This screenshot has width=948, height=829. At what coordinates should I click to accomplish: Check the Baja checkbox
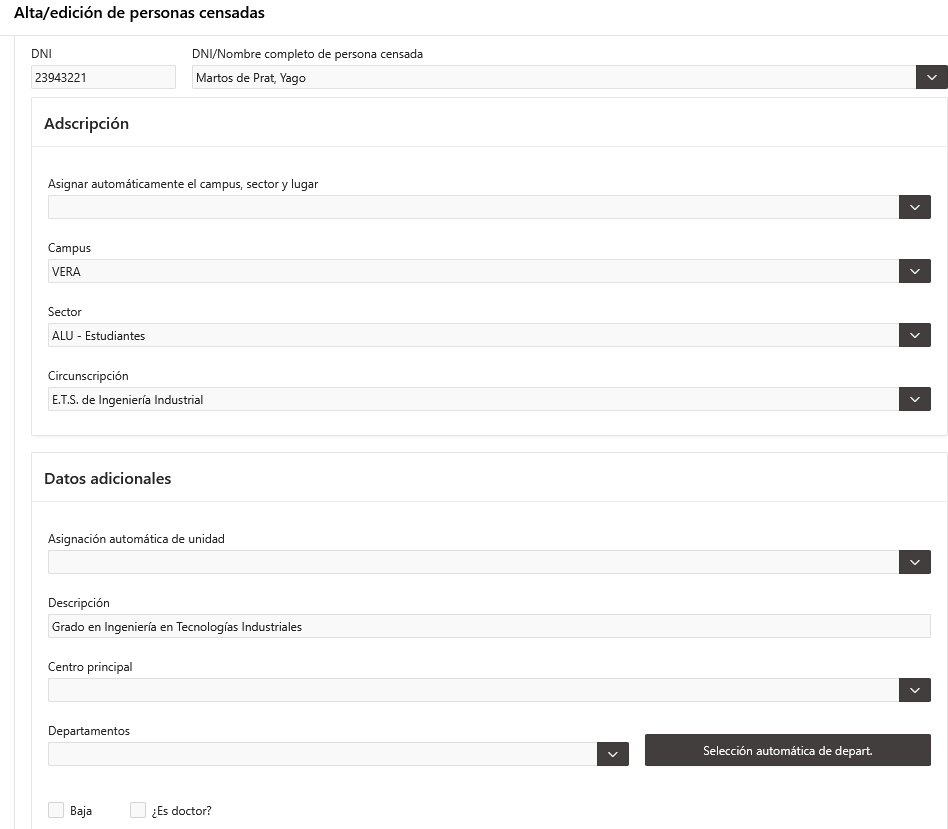click(x=56, y=810)
